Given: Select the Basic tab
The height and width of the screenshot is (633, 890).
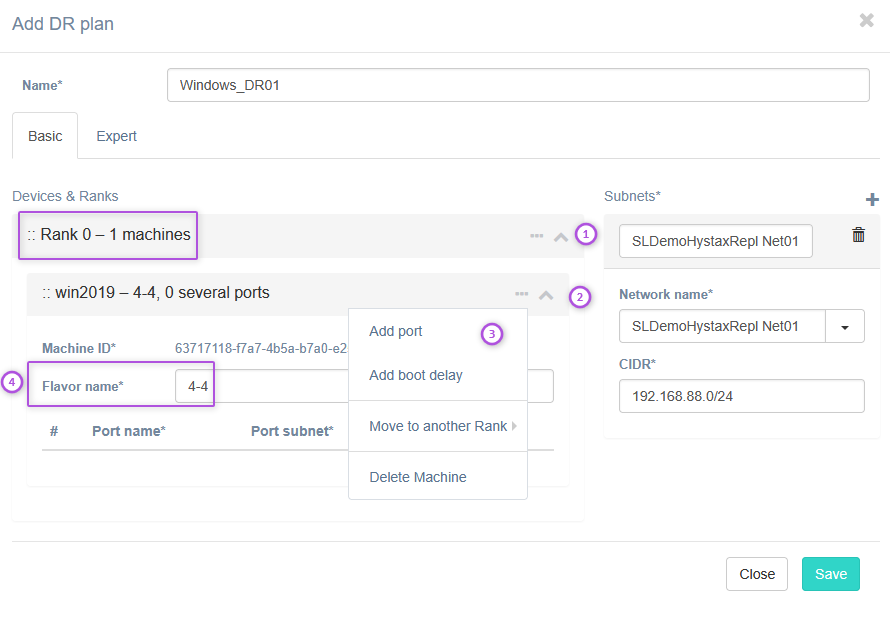Looking at the screenshot, I should pyautogui.click(x=45, y=136).
